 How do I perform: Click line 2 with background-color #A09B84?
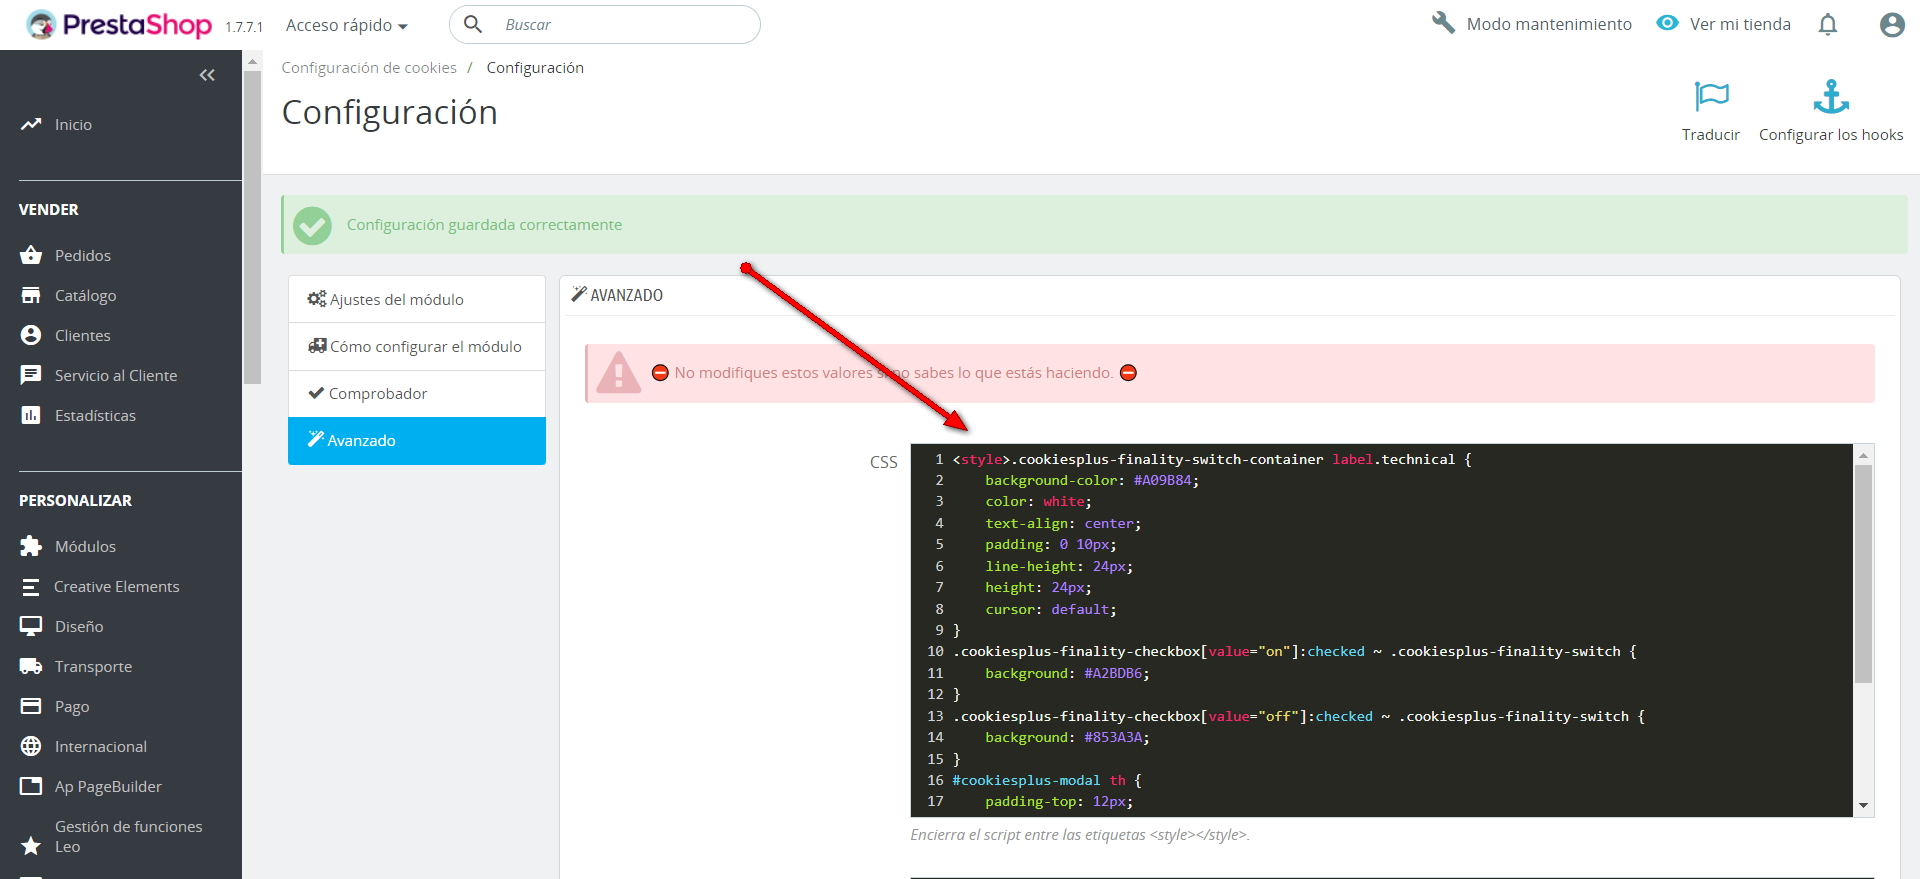(1092, 480)
